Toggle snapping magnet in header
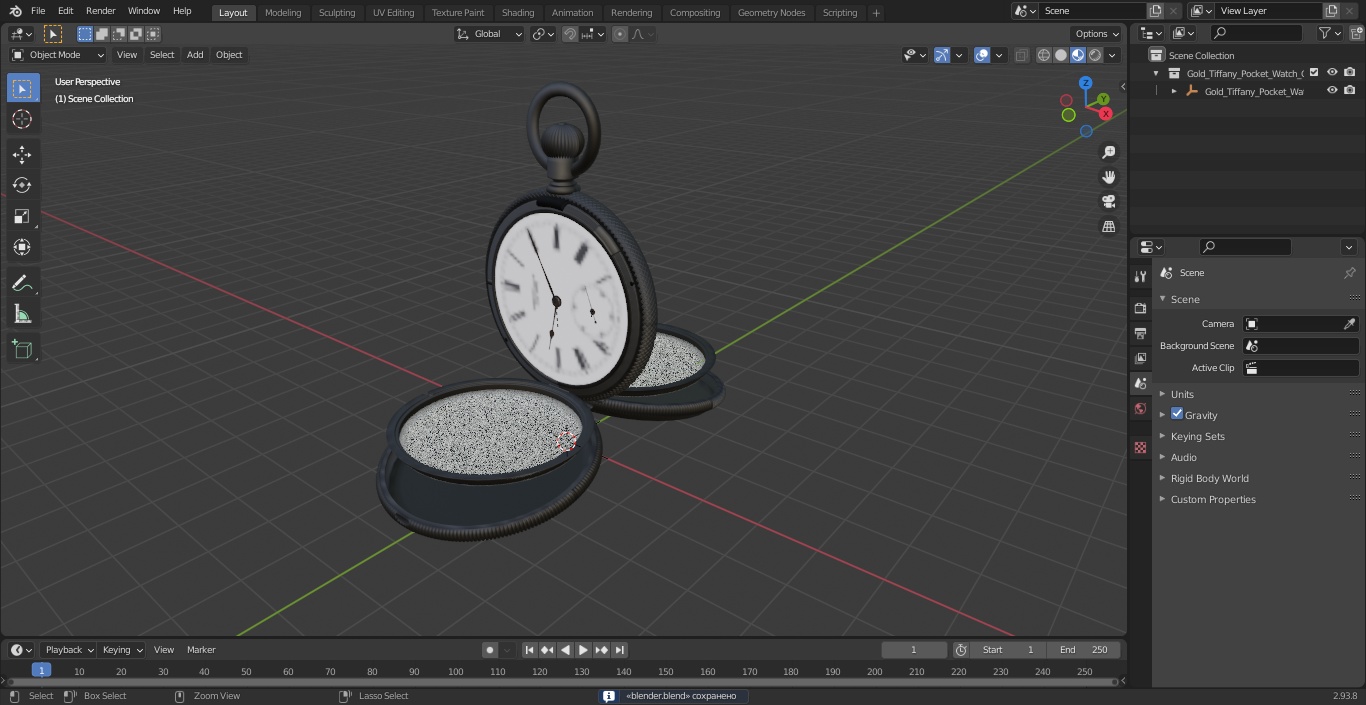Viewport: 1366px width, 705px height. (x=569, y=34)
